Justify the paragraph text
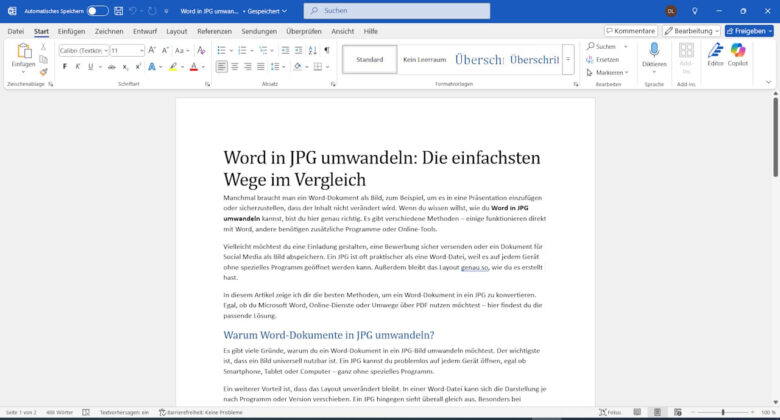780x420 pixels. click(261, 67)
